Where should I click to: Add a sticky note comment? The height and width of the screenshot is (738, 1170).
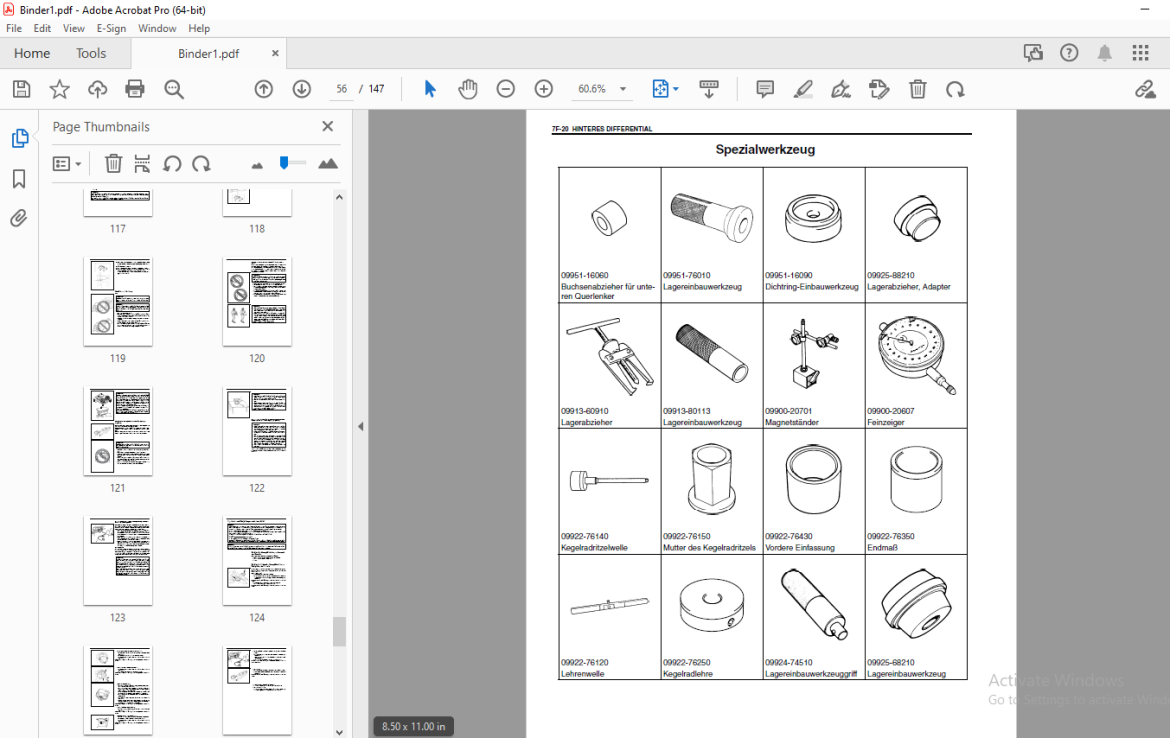pos(765,90)
